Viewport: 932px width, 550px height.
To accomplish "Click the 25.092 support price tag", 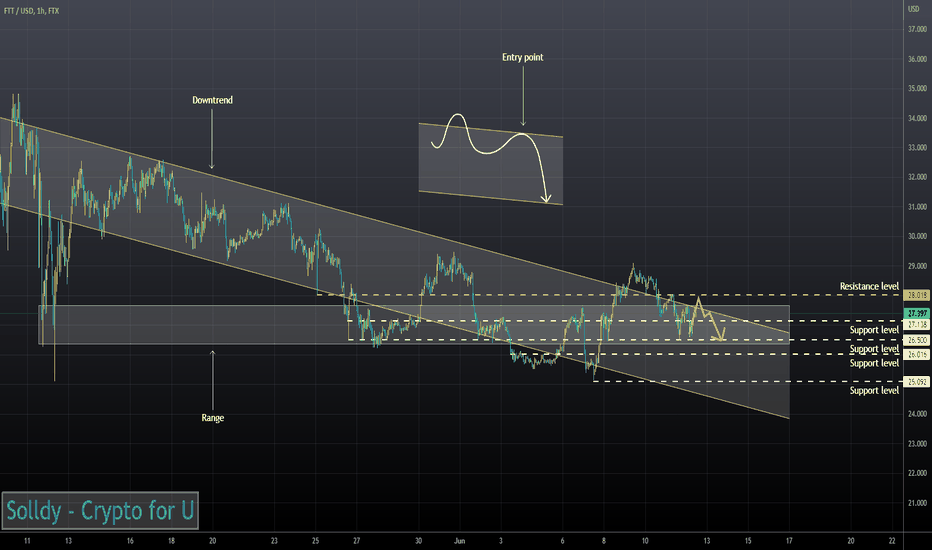I will [917, 382].
